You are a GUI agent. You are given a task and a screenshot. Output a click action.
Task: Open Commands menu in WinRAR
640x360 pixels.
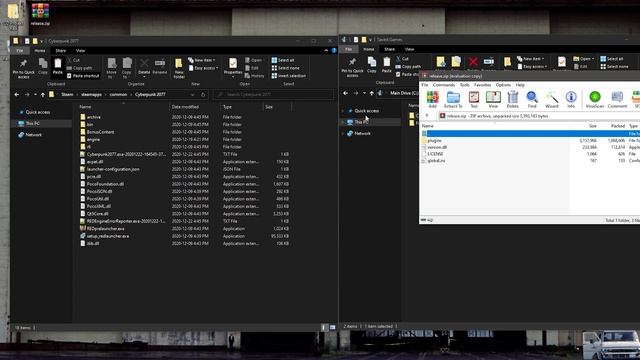(x=444, y=85)
